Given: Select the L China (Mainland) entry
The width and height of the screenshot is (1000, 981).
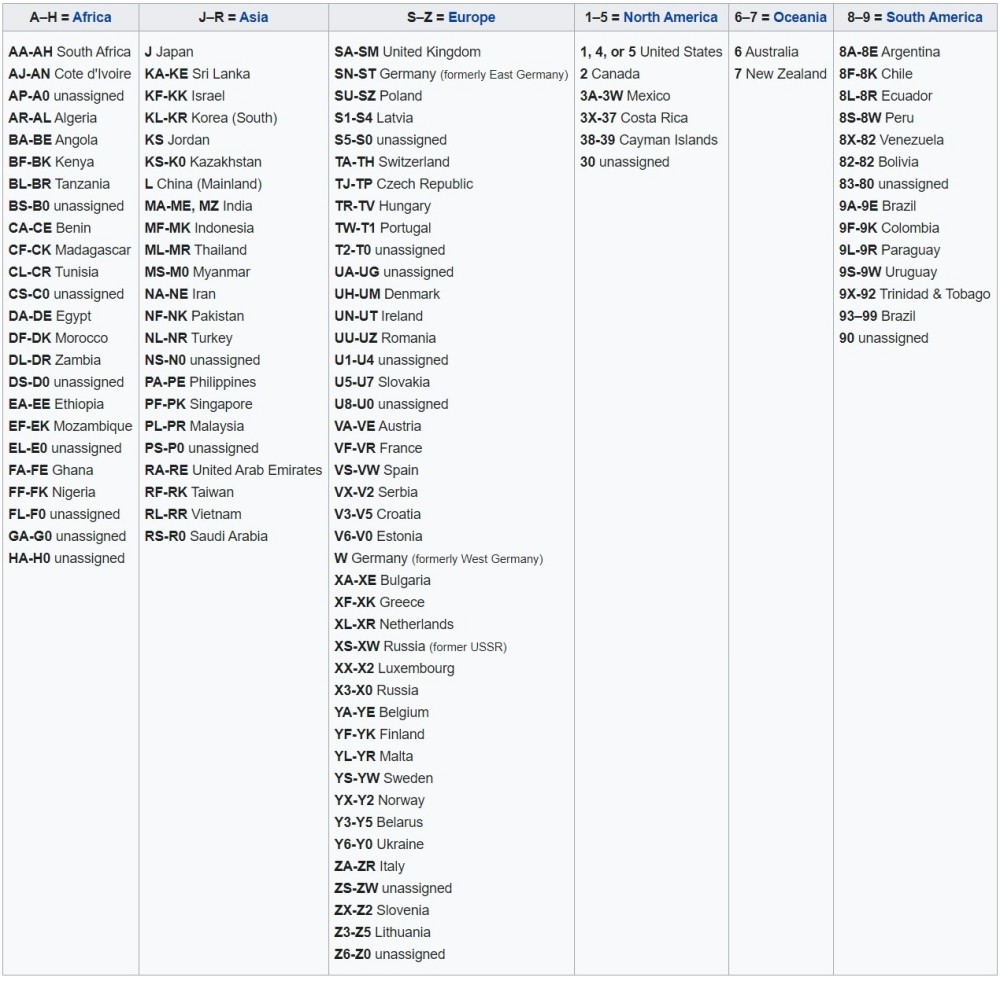Looking at the screenshot, I should click(203, 184).
